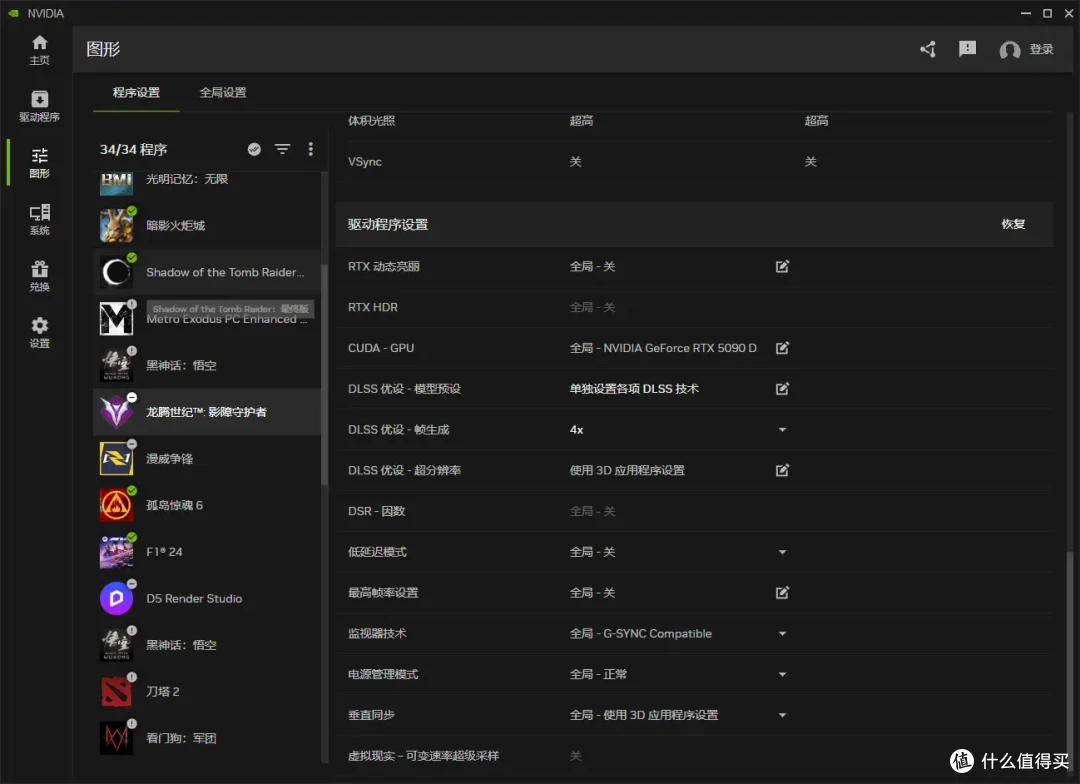
Task: Switch to the 程序设置 tab
Action: (x=136, y=92)
